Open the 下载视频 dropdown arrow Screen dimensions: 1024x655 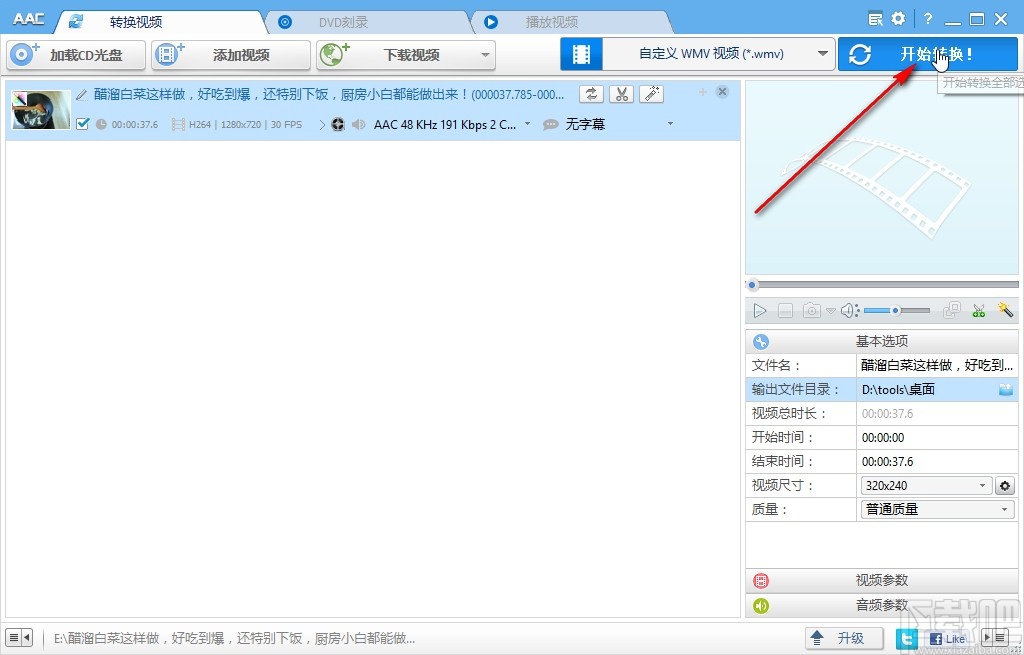pos(484,55)
